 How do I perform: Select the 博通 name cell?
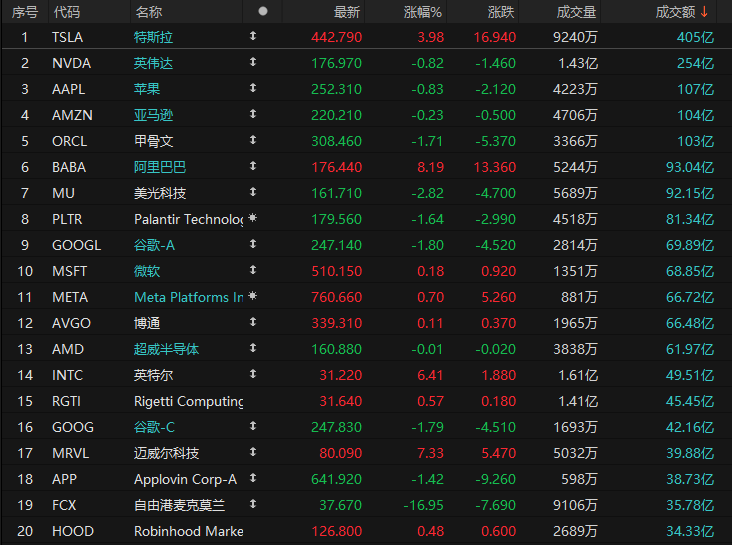click(147, 323)
